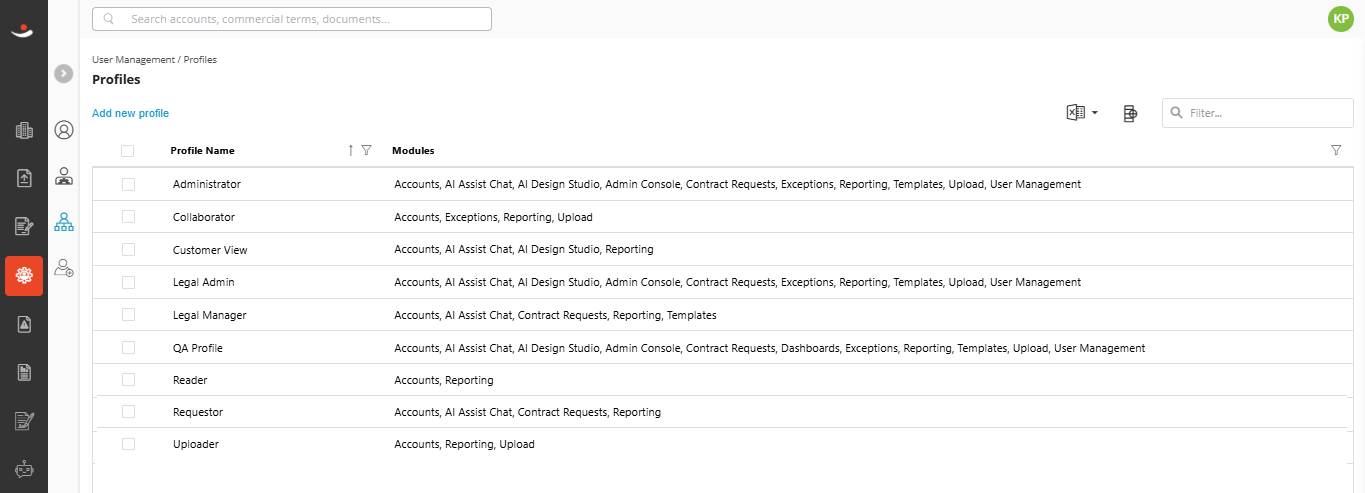The image size is (1365, 493).
Task: Check the Uploader row checkbox
Action: coord(128,444)
